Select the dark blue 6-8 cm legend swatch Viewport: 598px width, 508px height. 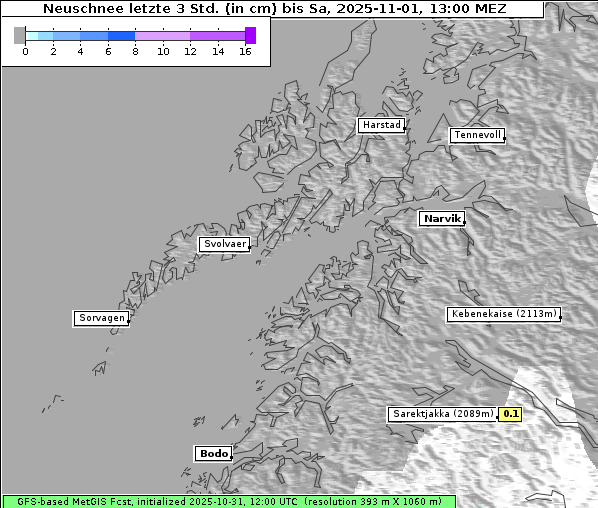pyautogui.click(x=122, y=36)
